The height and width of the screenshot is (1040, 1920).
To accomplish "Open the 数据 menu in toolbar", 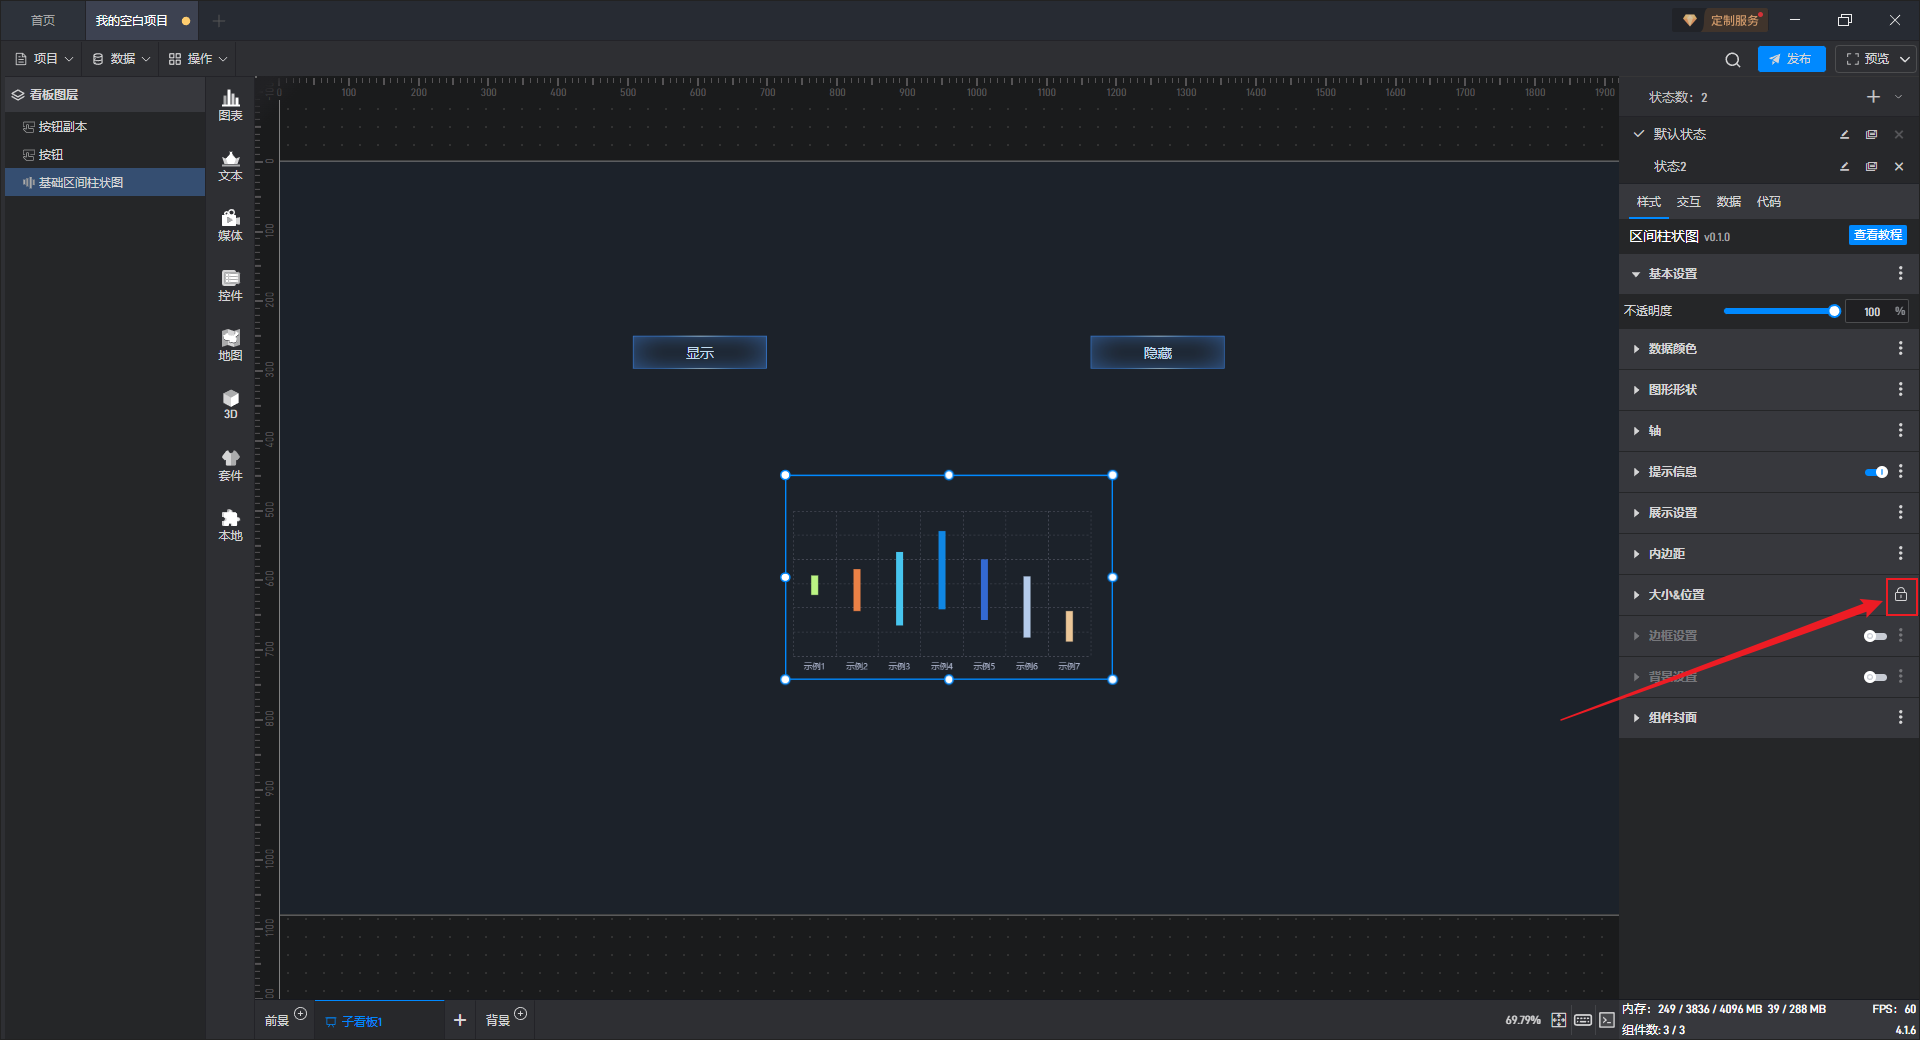I will (122, 59).
